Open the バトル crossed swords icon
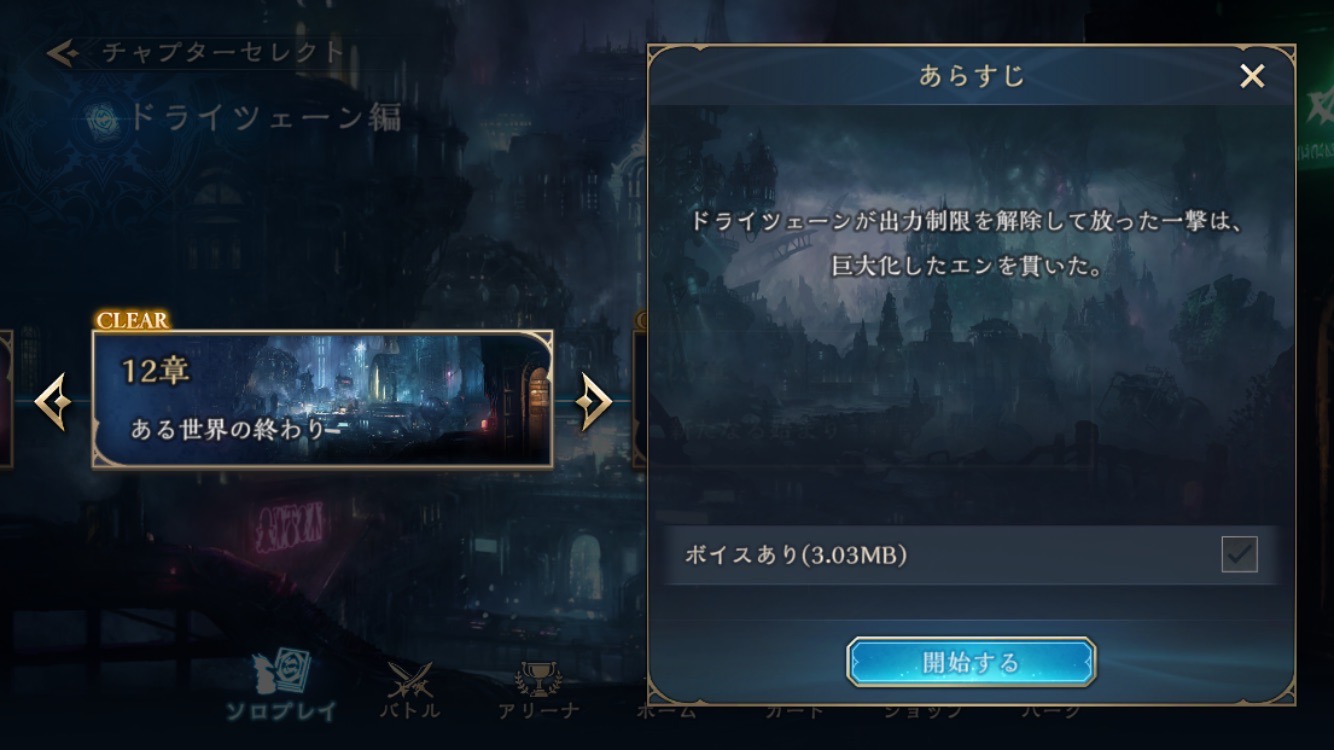 coord(410,680)
